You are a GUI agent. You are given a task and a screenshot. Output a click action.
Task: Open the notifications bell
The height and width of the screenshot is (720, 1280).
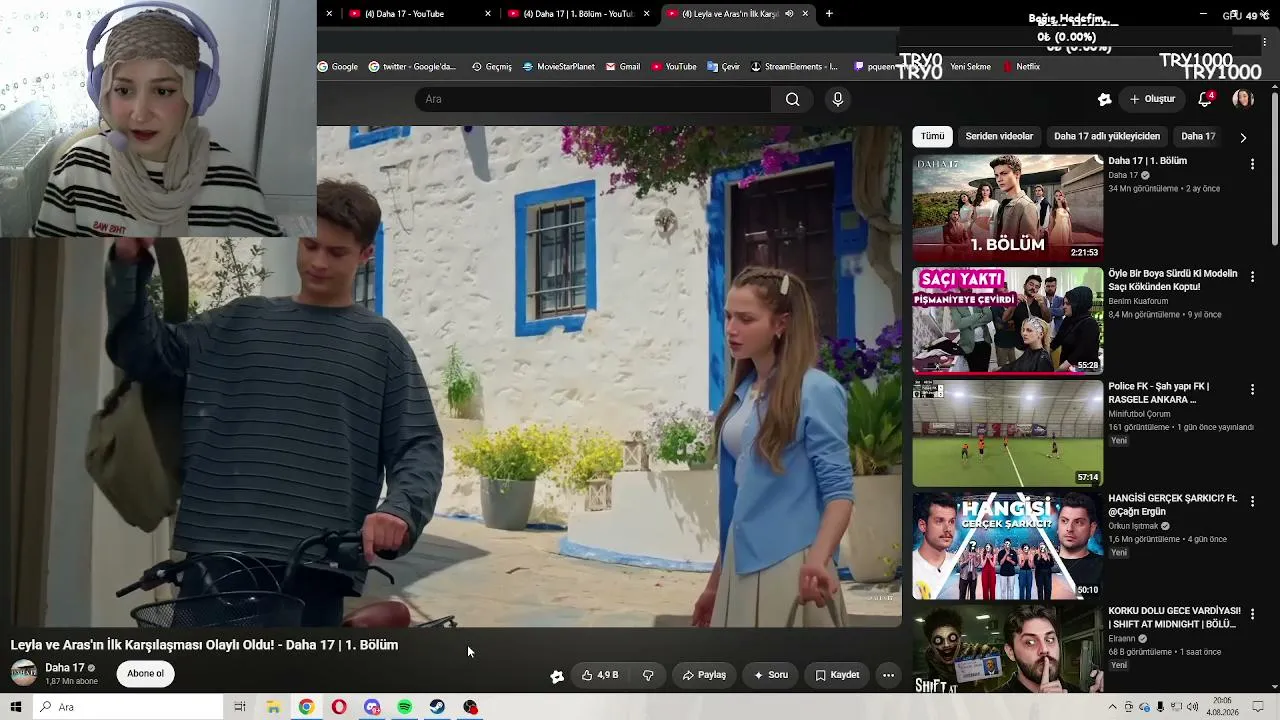[1205, 99]
